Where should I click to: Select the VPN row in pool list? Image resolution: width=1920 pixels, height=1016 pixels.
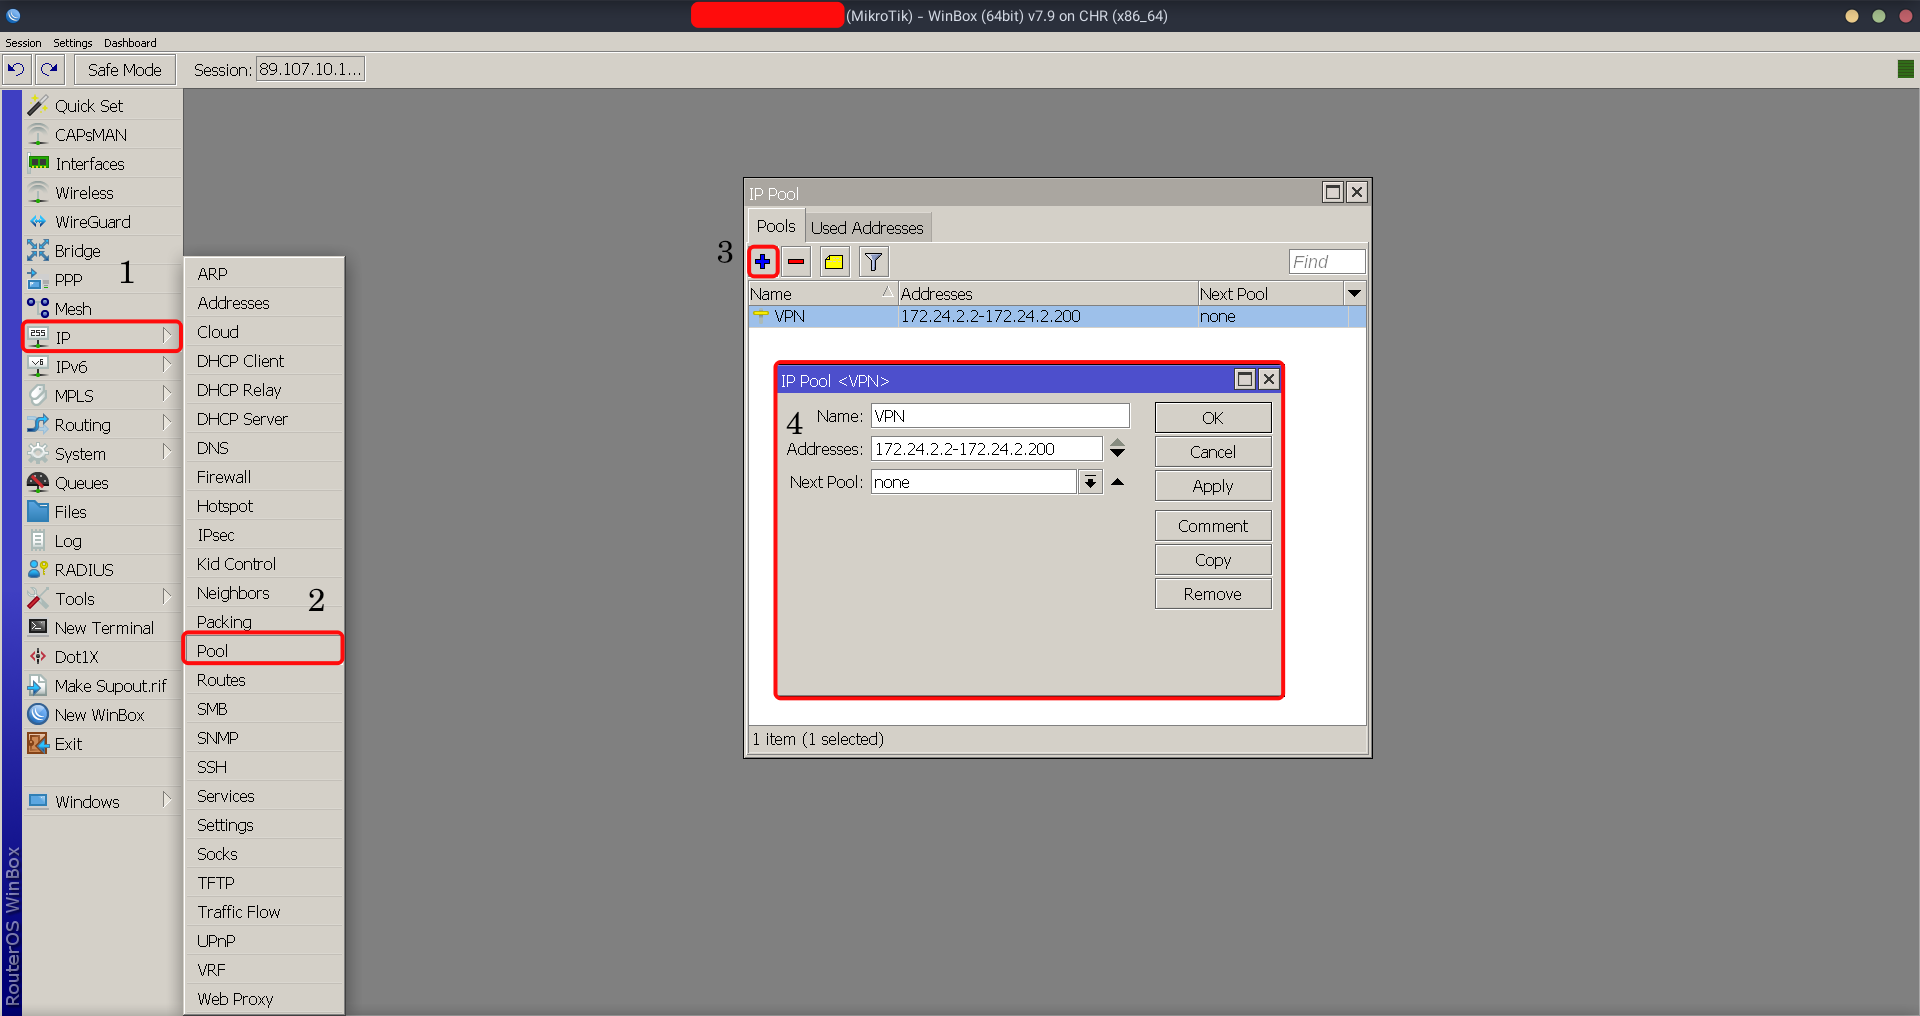pyautogui.click(x=1057, y=316)
